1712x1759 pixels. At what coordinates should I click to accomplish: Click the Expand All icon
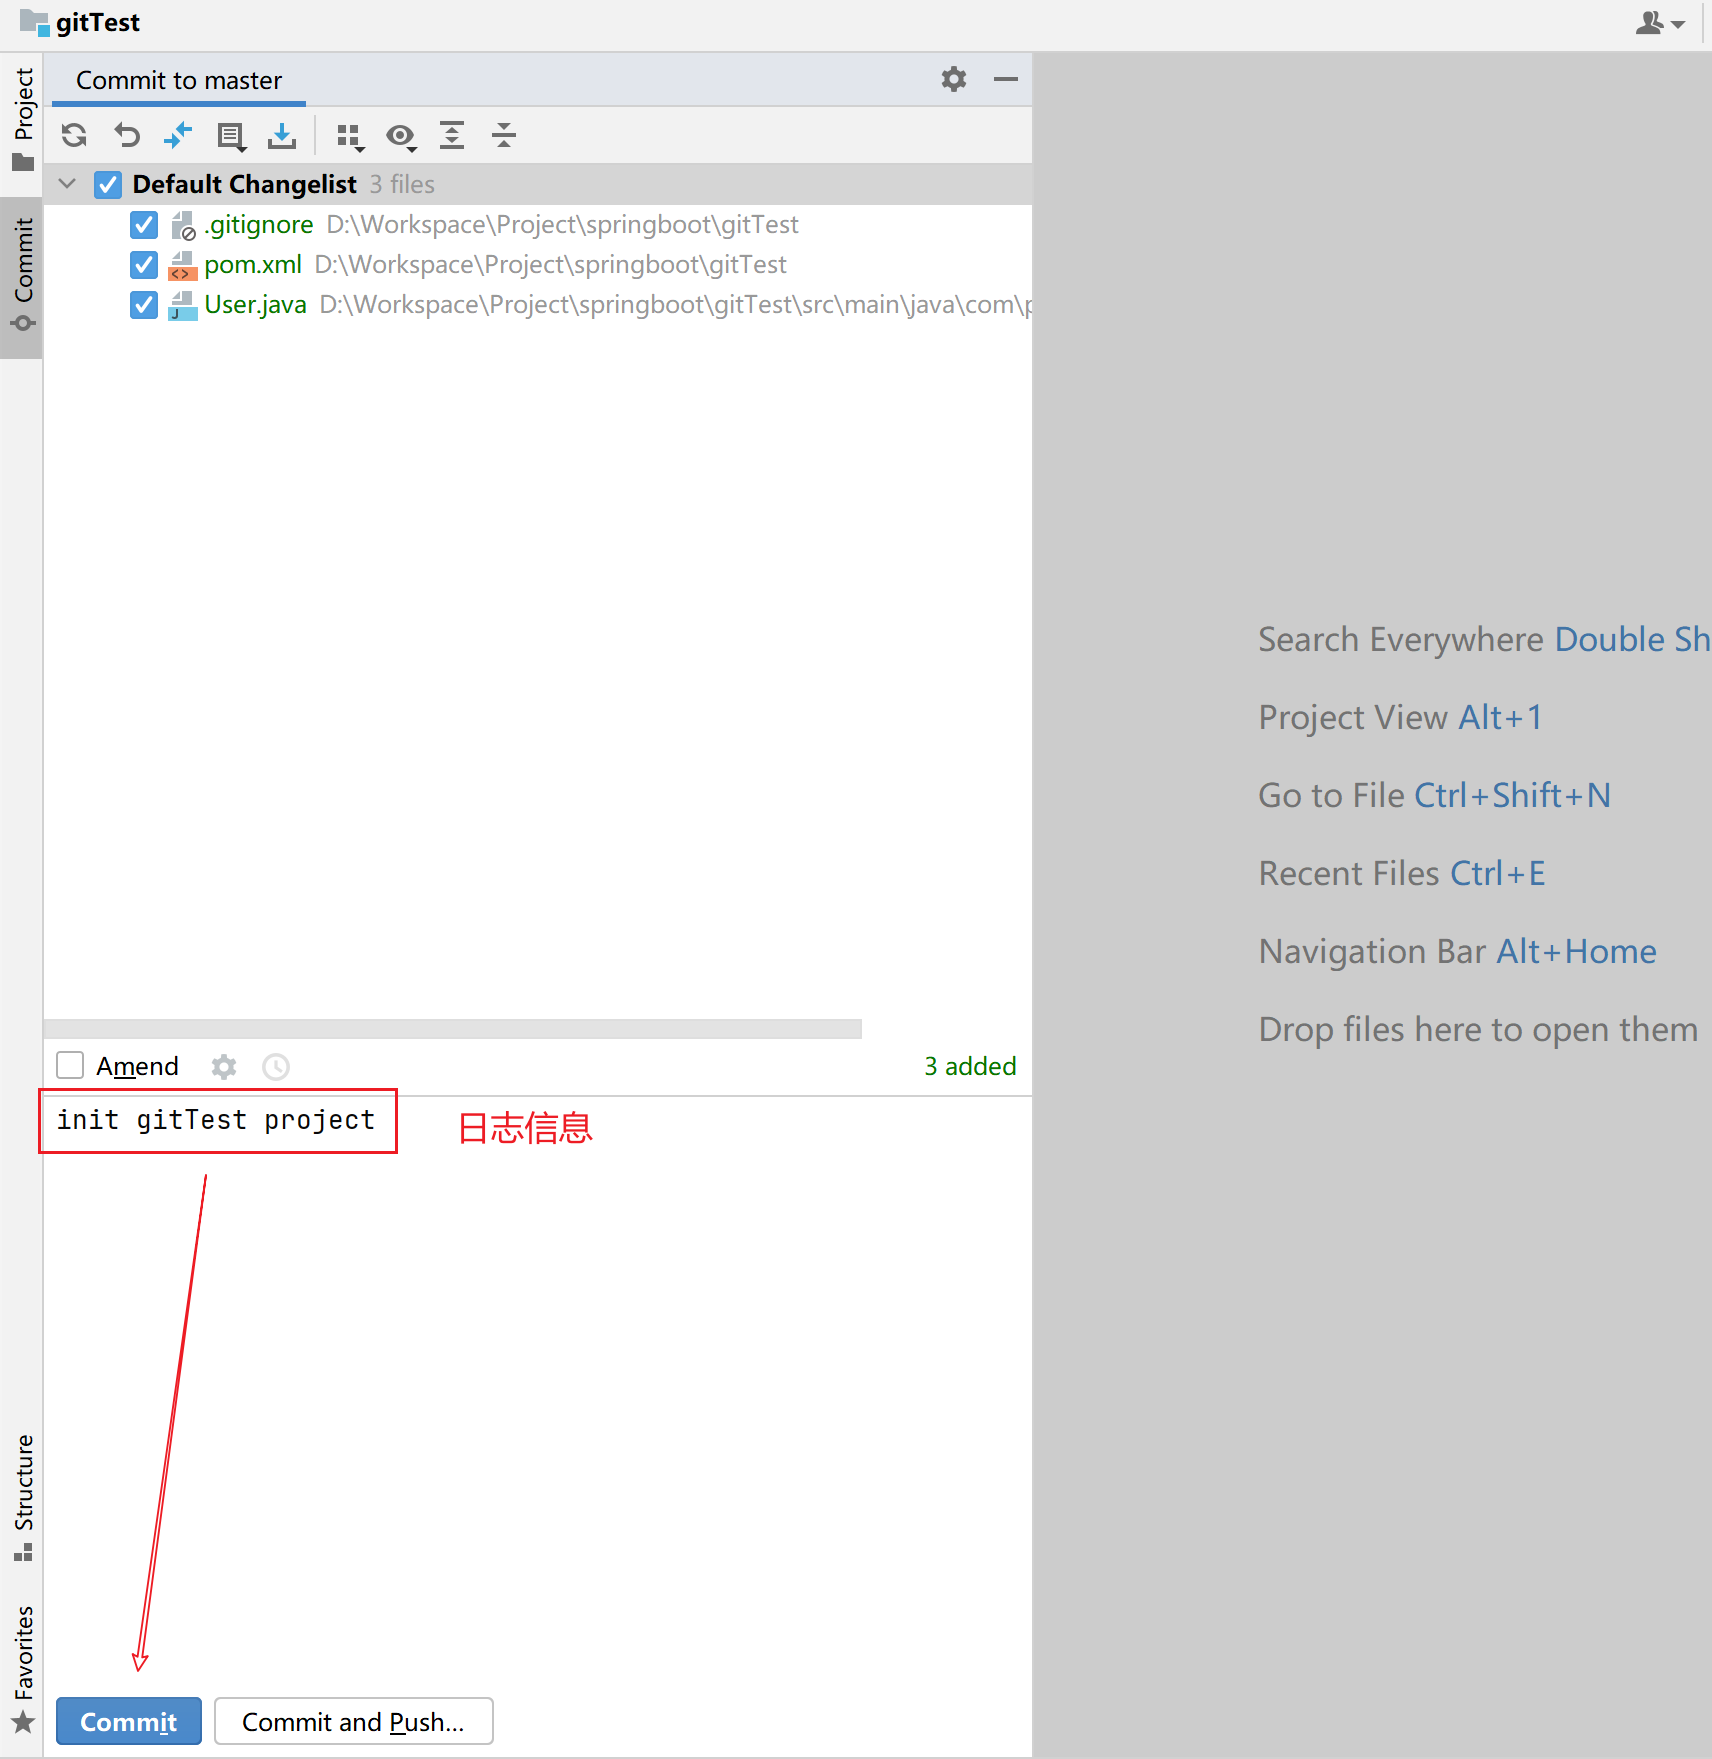pos(452,135)
